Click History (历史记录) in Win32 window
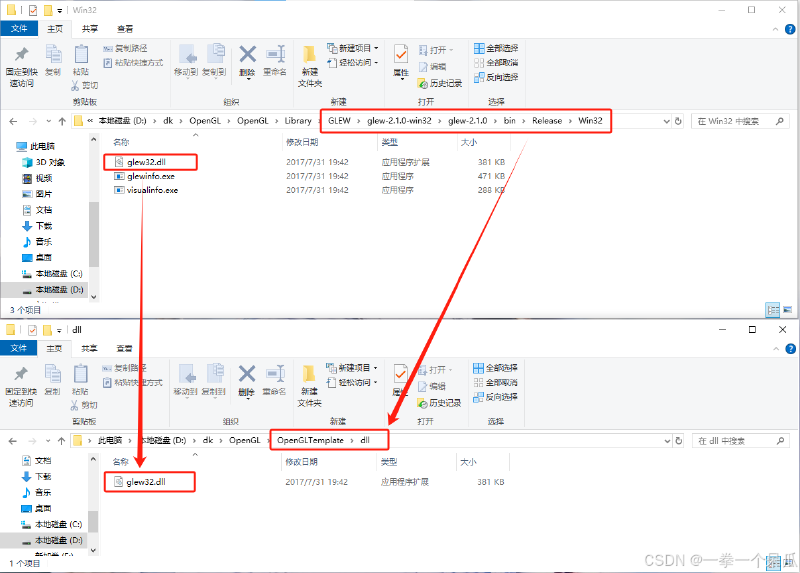The width and height of the screenshot is (800, 573). coord(440,83)
